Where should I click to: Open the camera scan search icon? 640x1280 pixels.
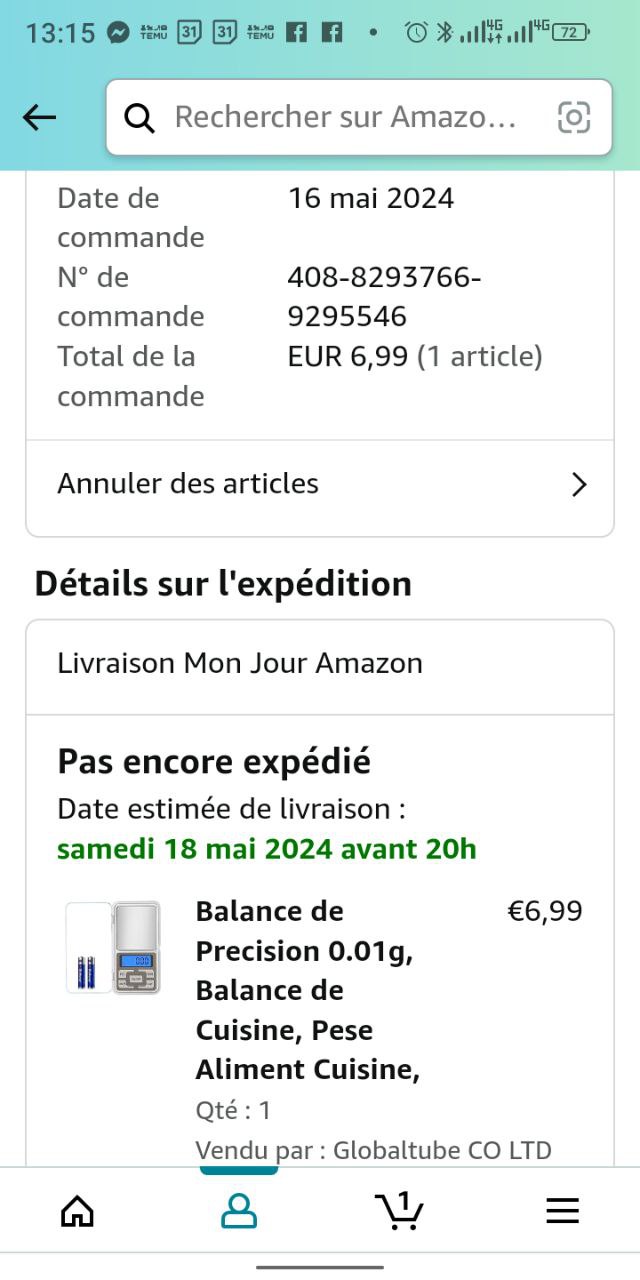coord(574,118)
